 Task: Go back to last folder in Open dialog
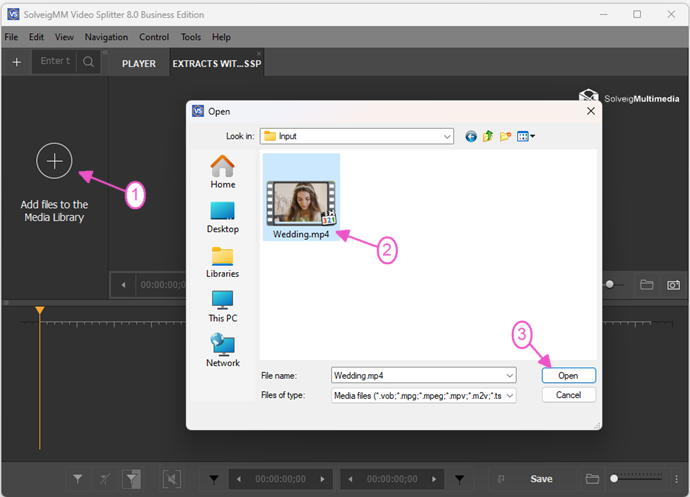pyautogui.click(x=470, y=136)
